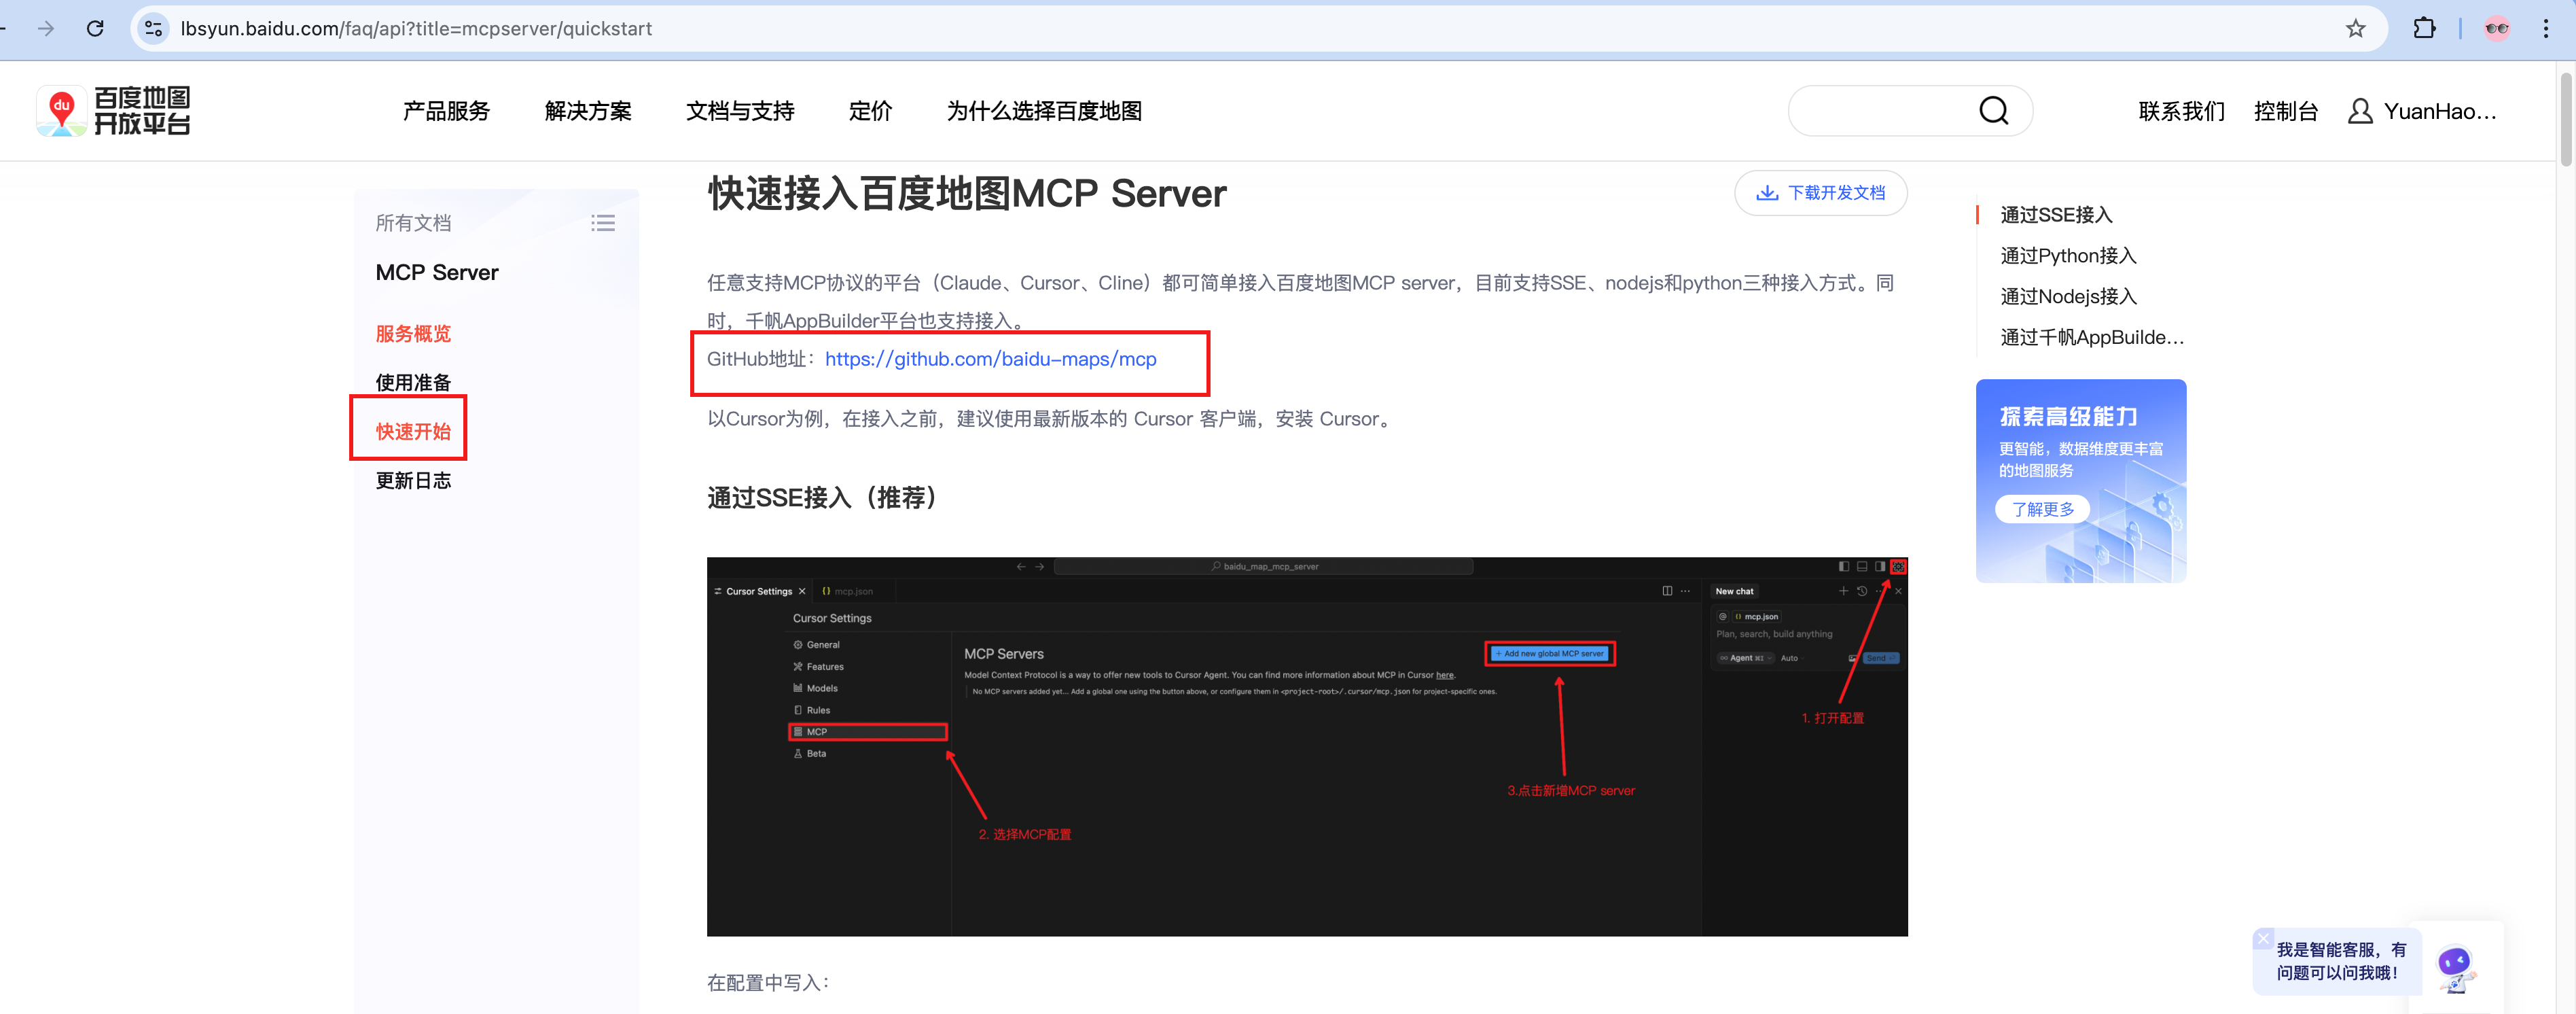
Task: Open the GitHub baidu-maps/mcp link
Action: click(990, 359)
